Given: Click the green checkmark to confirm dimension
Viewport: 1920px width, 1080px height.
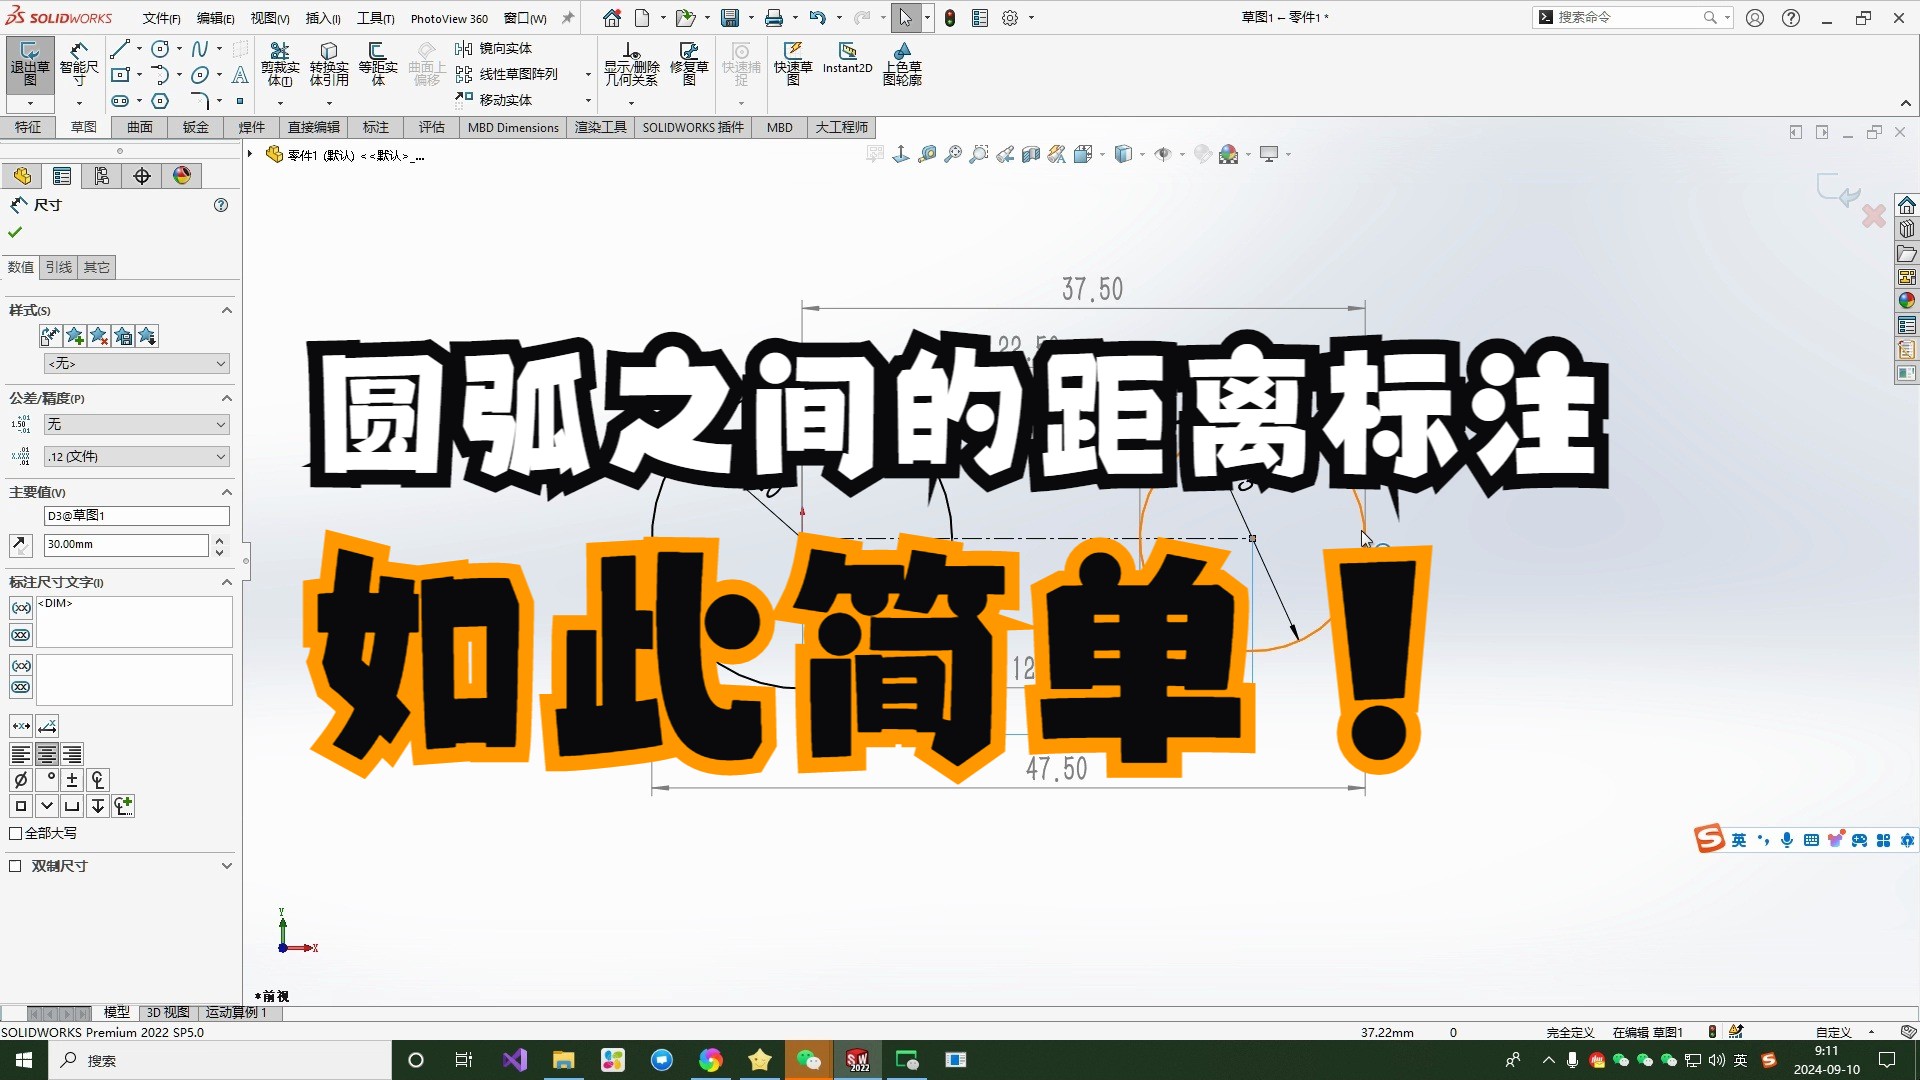Looking at the screenshot, I should coord(14,231).
